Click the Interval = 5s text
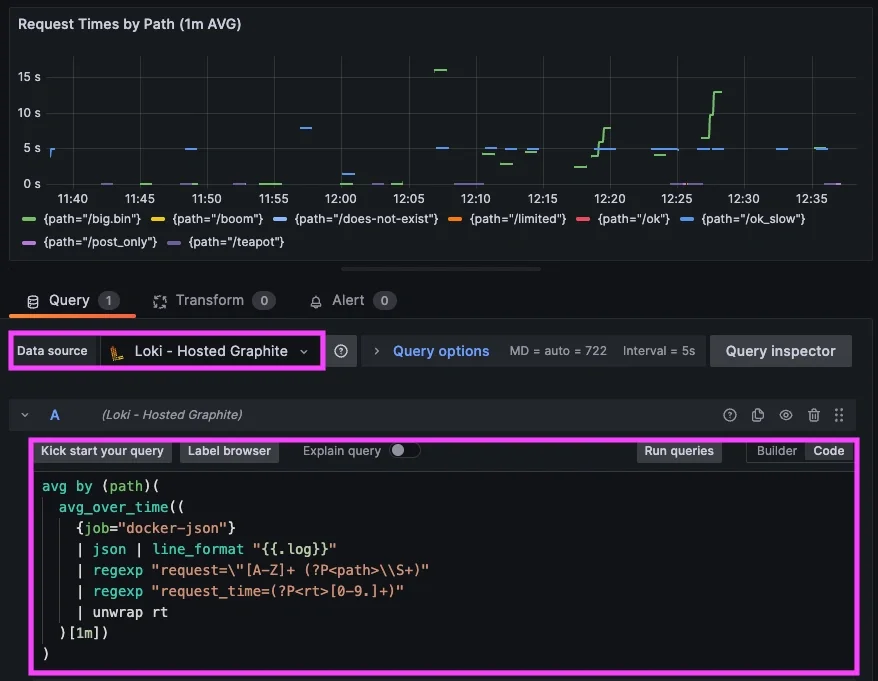Viewport: 878px width, 681px height. [x=658, y=351]
